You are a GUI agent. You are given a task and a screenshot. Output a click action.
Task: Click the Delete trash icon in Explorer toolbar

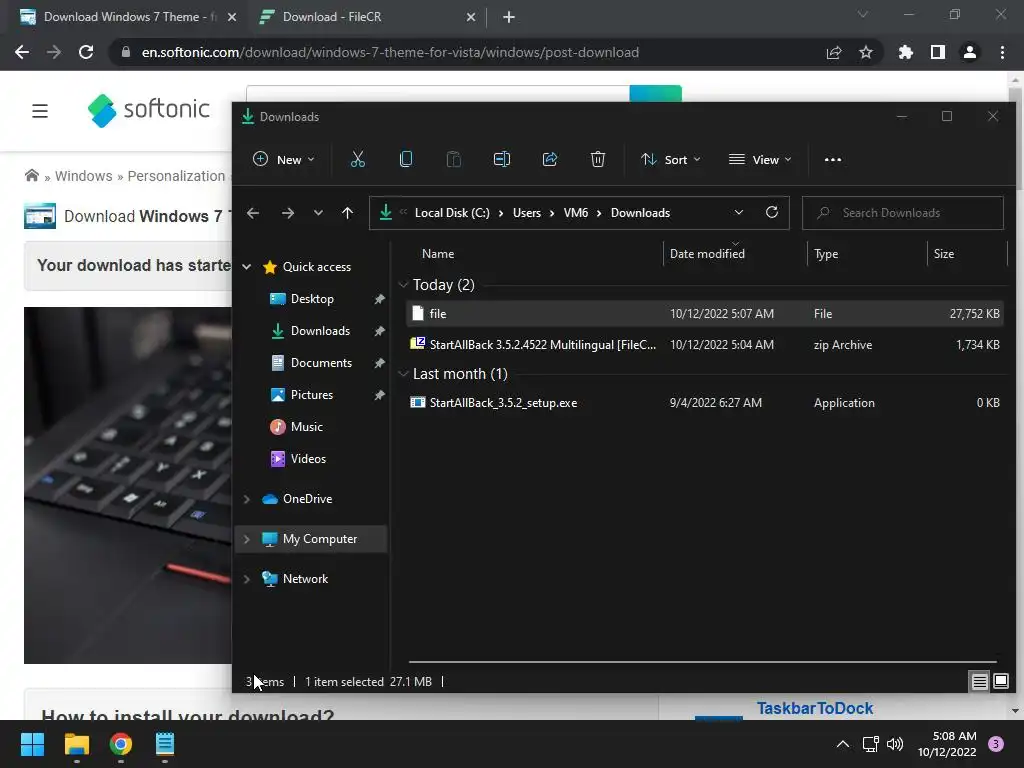click(598, 159)
